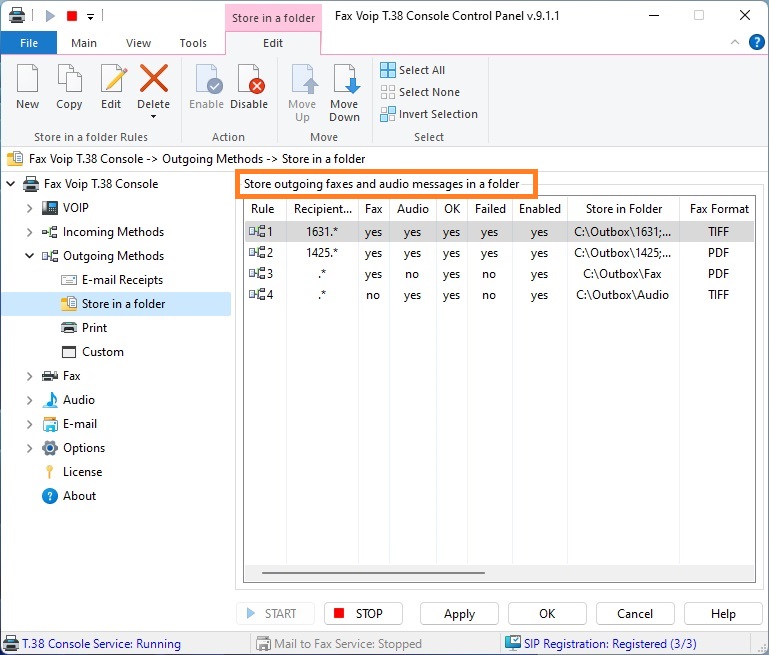769x655 pixels.
Task: Expand the Fax tree node
Action: [x=29, y=376]
